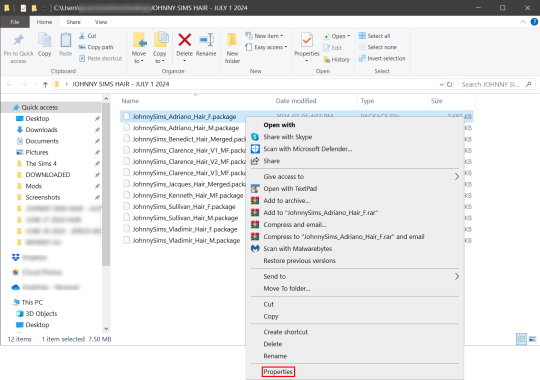
Task: Switch to Details view icon in status bar
Action: pos(521,339)
